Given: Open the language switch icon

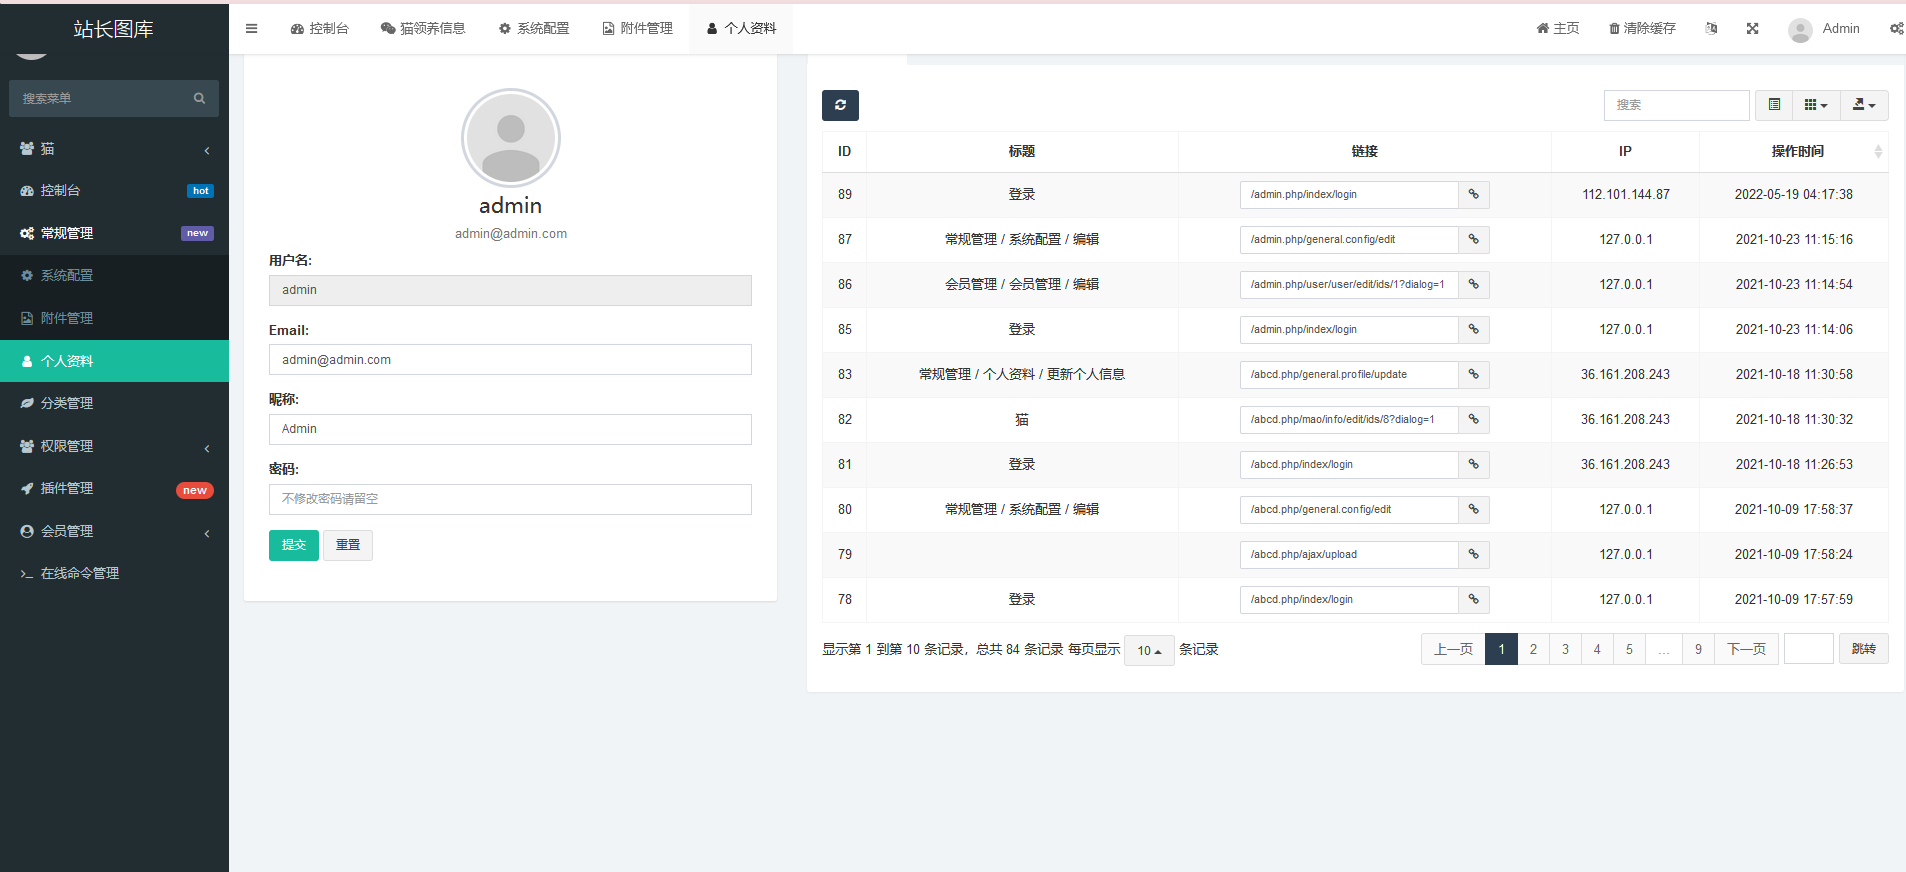Looking at the screenshot, I should tap(1711, 29).
